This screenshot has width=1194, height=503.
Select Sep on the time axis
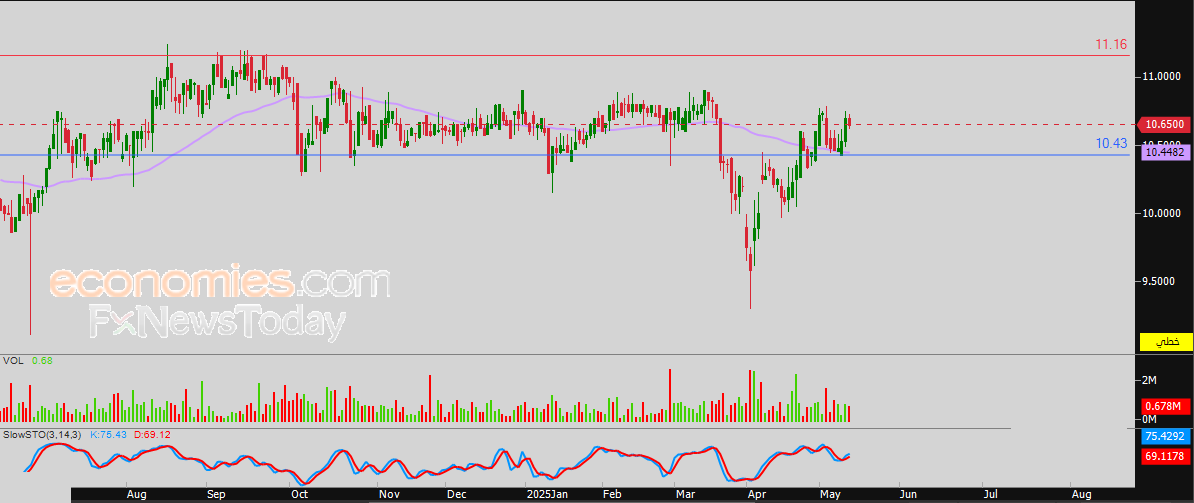tap(217, 495)
